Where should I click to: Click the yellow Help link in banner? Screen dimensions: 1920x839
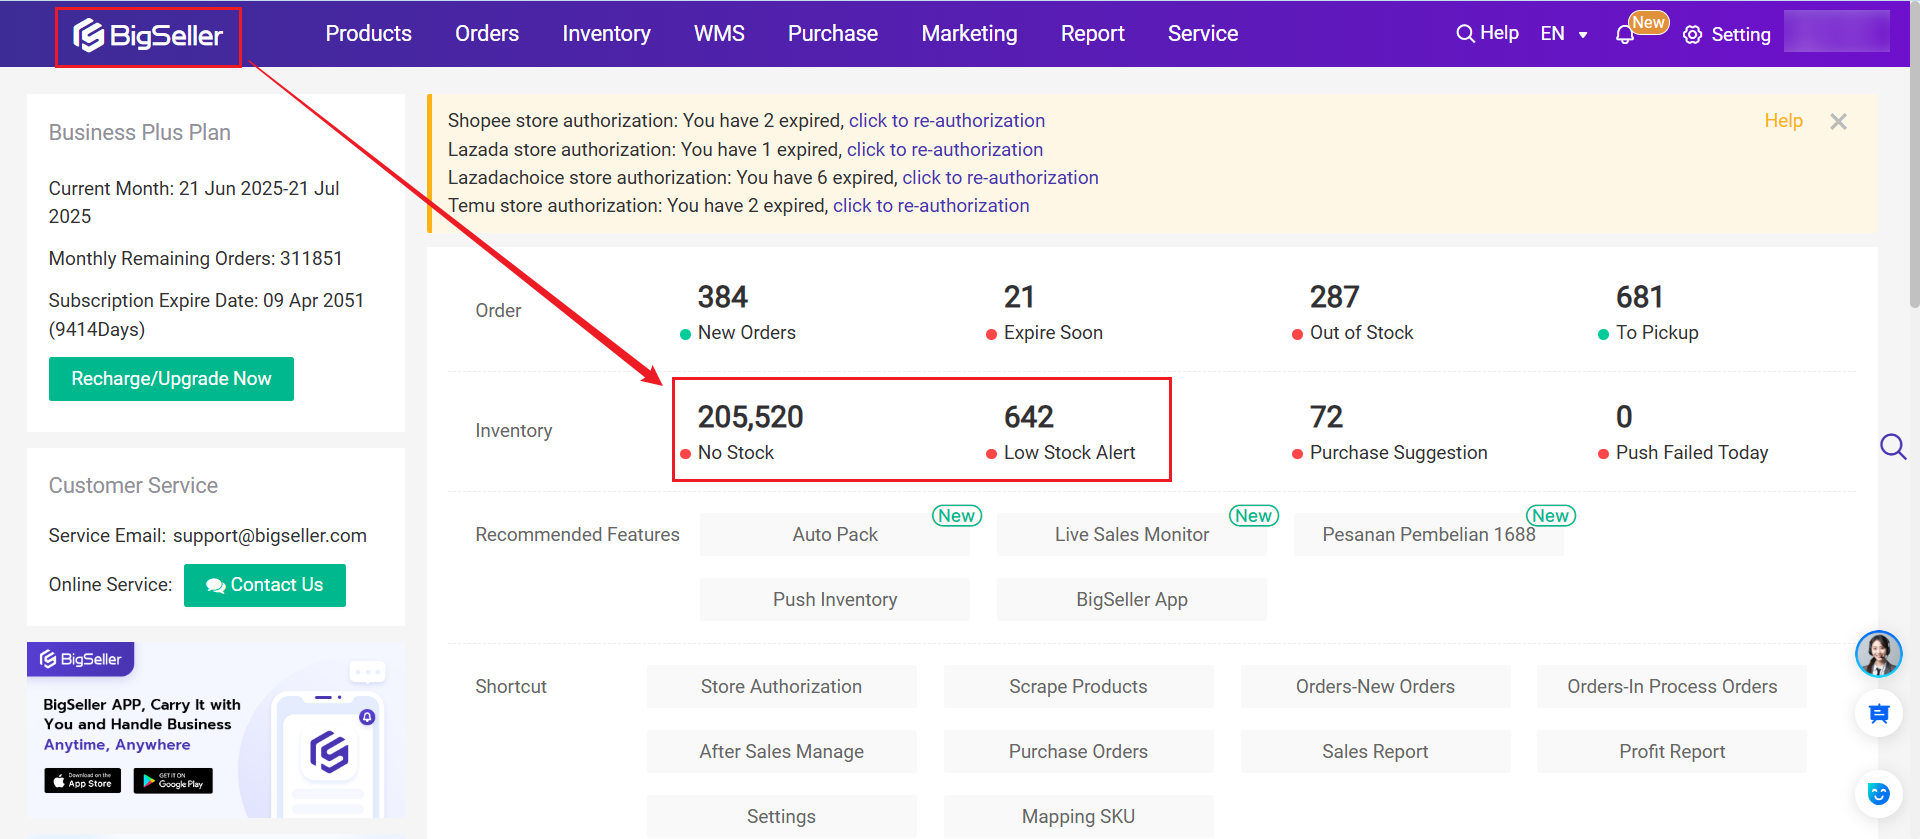pyautogui.click(x=1783, y=121)
